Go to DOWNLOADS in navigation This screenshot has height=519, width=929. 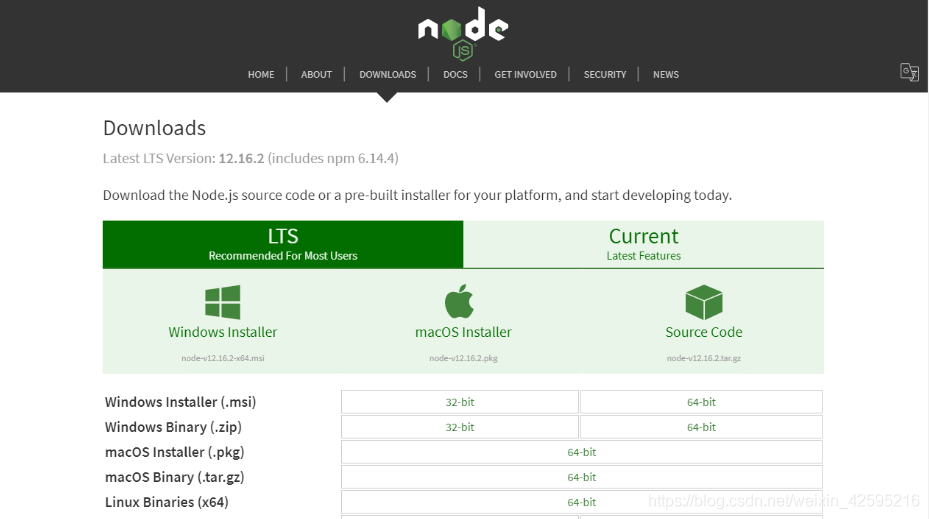pos(387,75)
